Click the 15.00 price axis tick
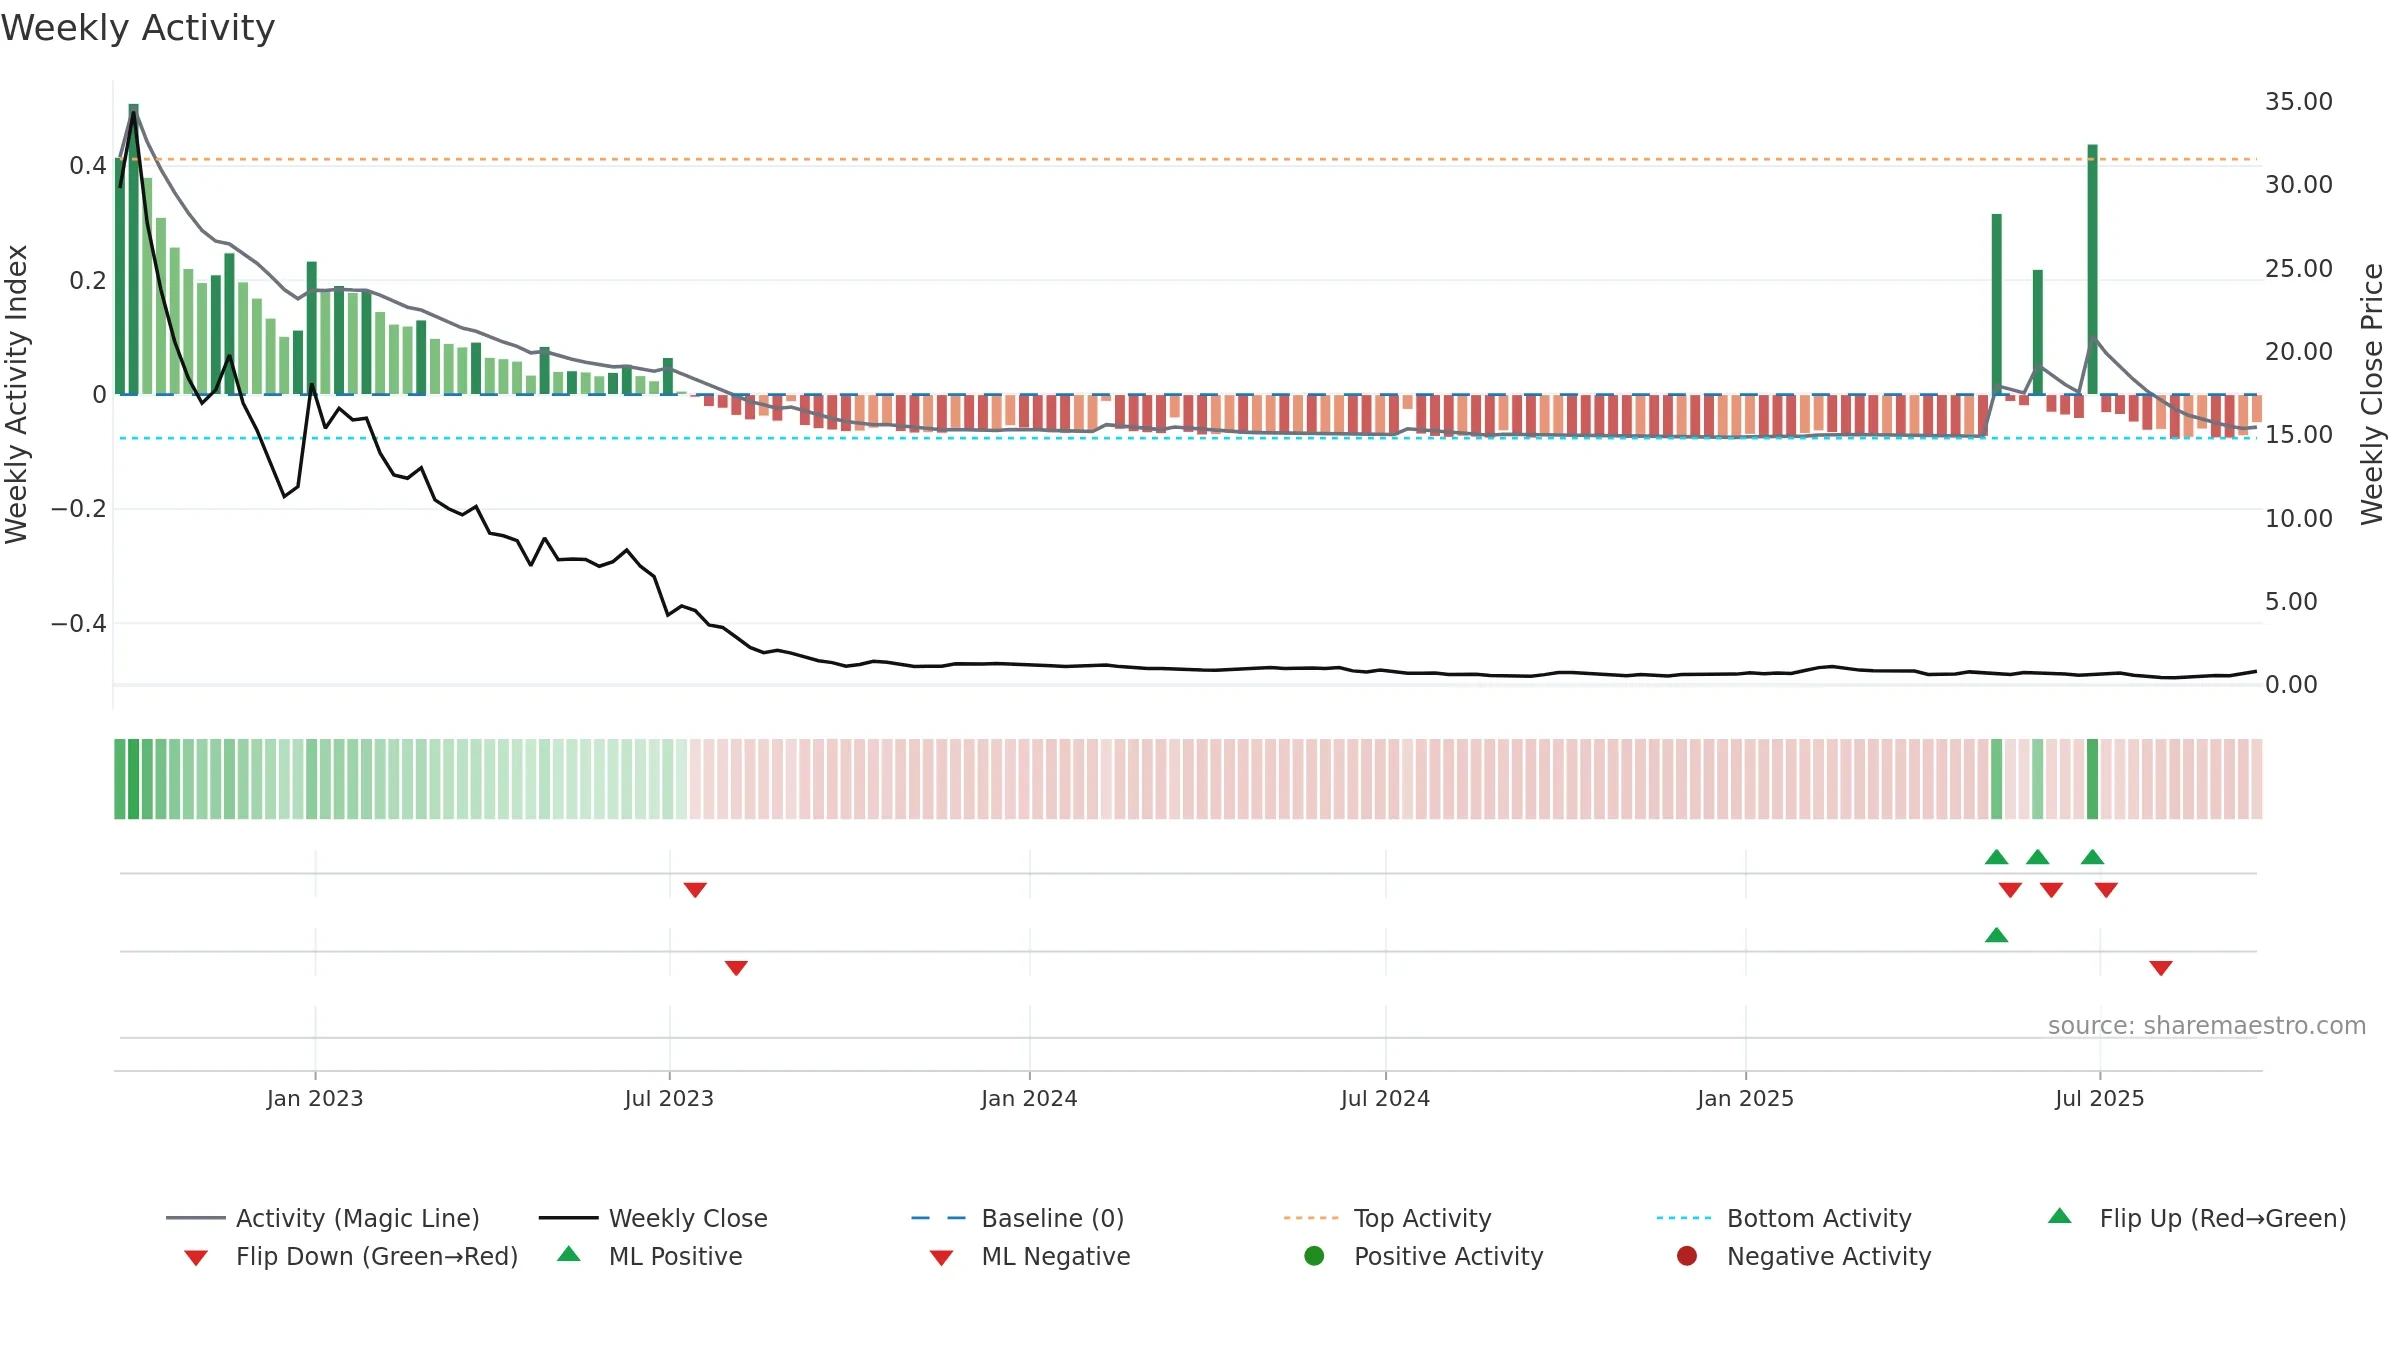This screenshot has width=2400, height=1350. pyautogui.click(x=2298, y=434)
